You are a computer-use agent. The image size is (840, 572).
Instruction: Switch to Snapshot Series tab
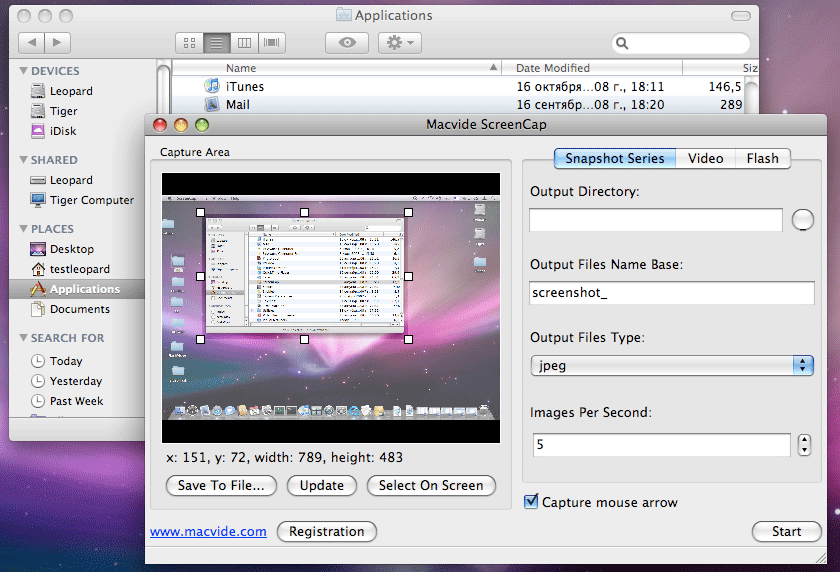[614, 159]
